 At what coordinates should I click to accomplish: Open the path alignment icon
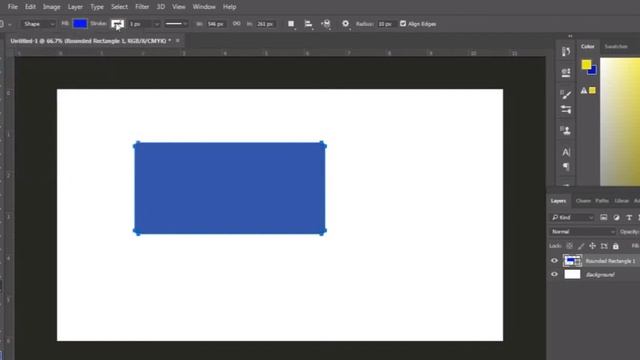click(x=309, y=24)
